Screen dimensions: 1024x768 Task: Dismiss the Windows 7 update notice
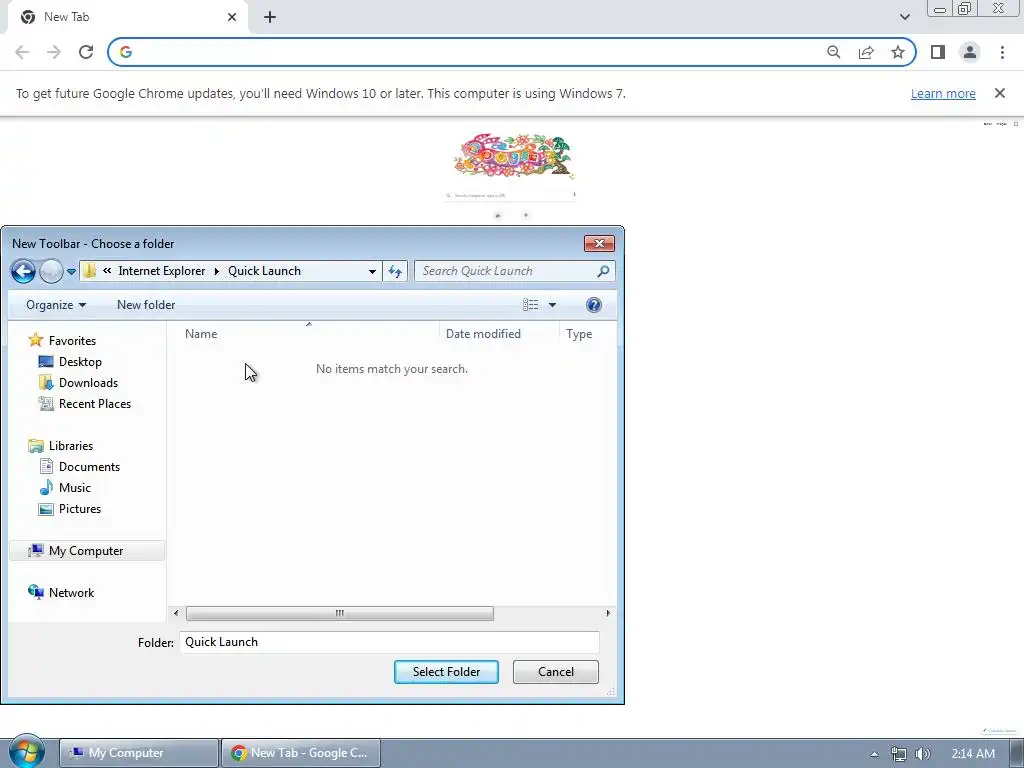pyautogui.click(x=999, y=93)
